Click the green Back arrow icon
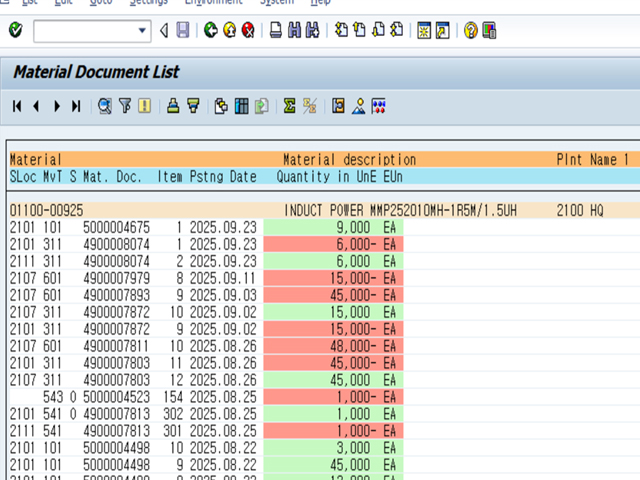 [210, 31]
